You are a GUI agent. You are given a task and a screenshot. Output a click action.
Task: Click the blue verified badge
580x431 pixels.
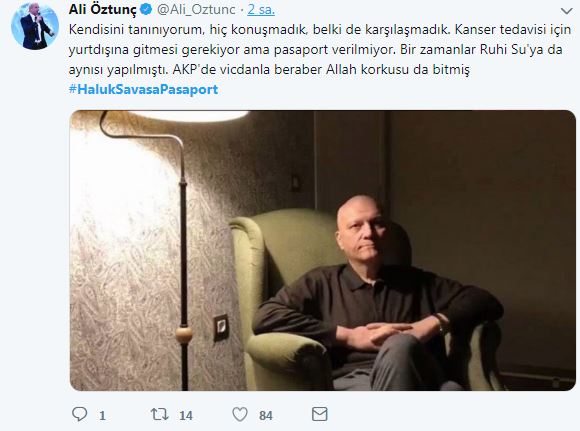pyautogui.click(x=146, y=9)
